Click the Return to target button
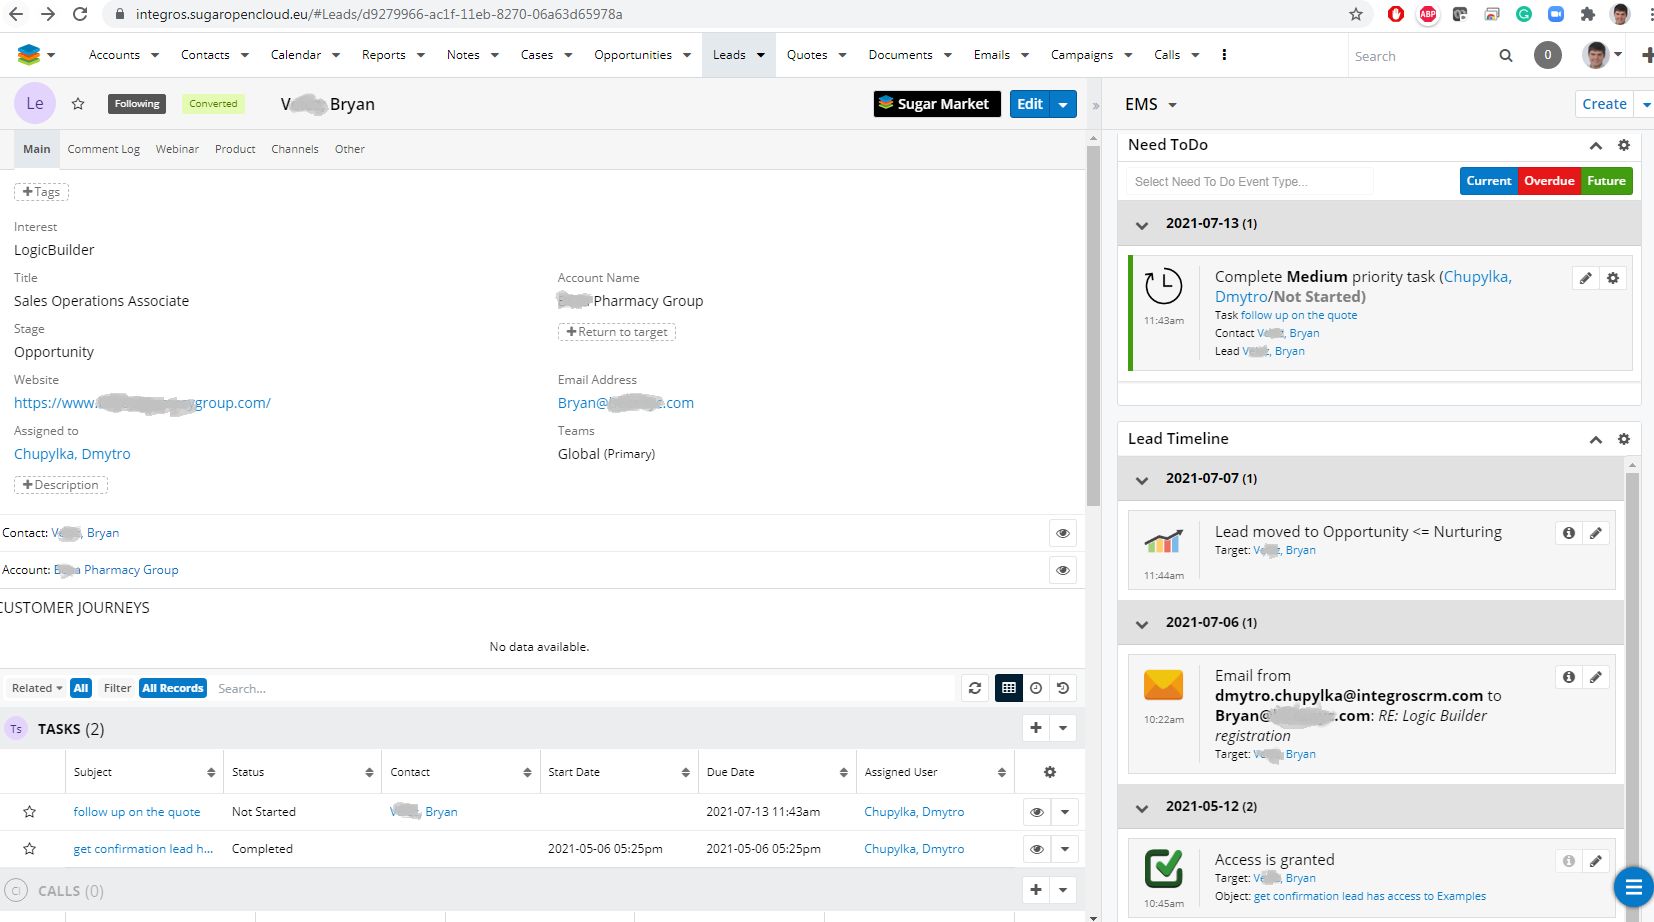This screenshot has width=1654, height=922. [617, 332]
